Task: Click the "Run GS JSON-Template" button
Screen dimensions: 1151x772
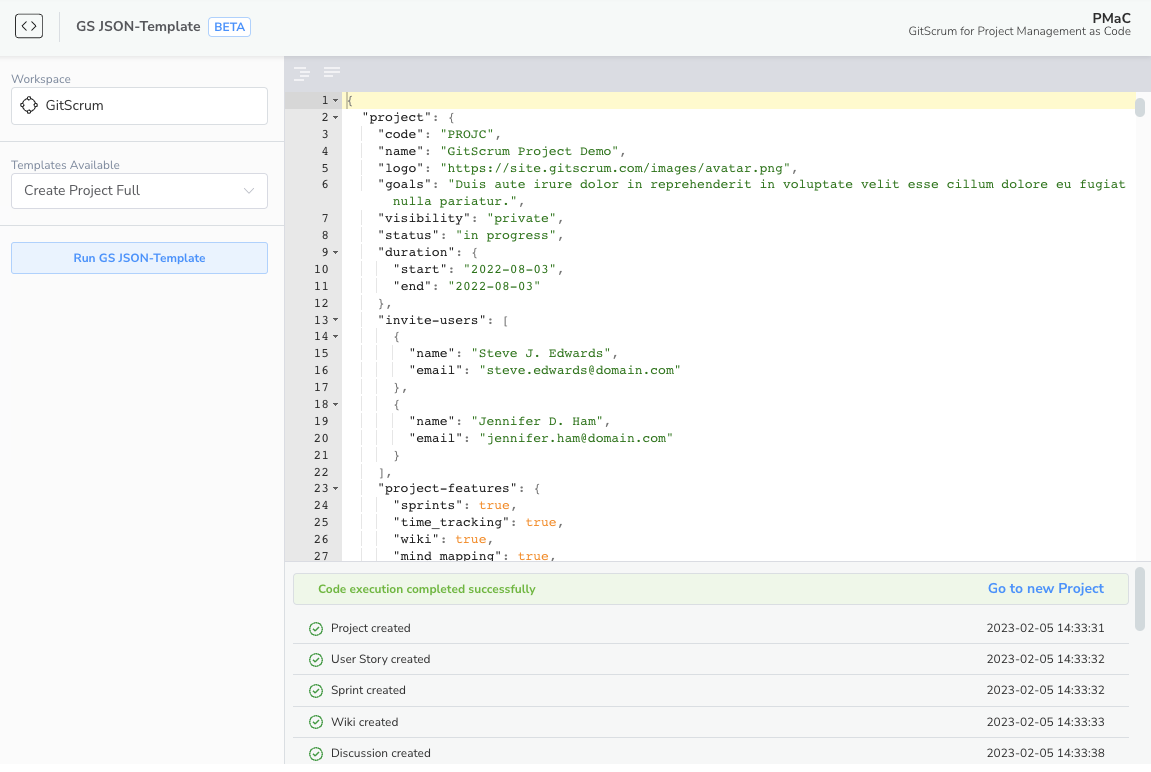Action: tap(139, 257)
